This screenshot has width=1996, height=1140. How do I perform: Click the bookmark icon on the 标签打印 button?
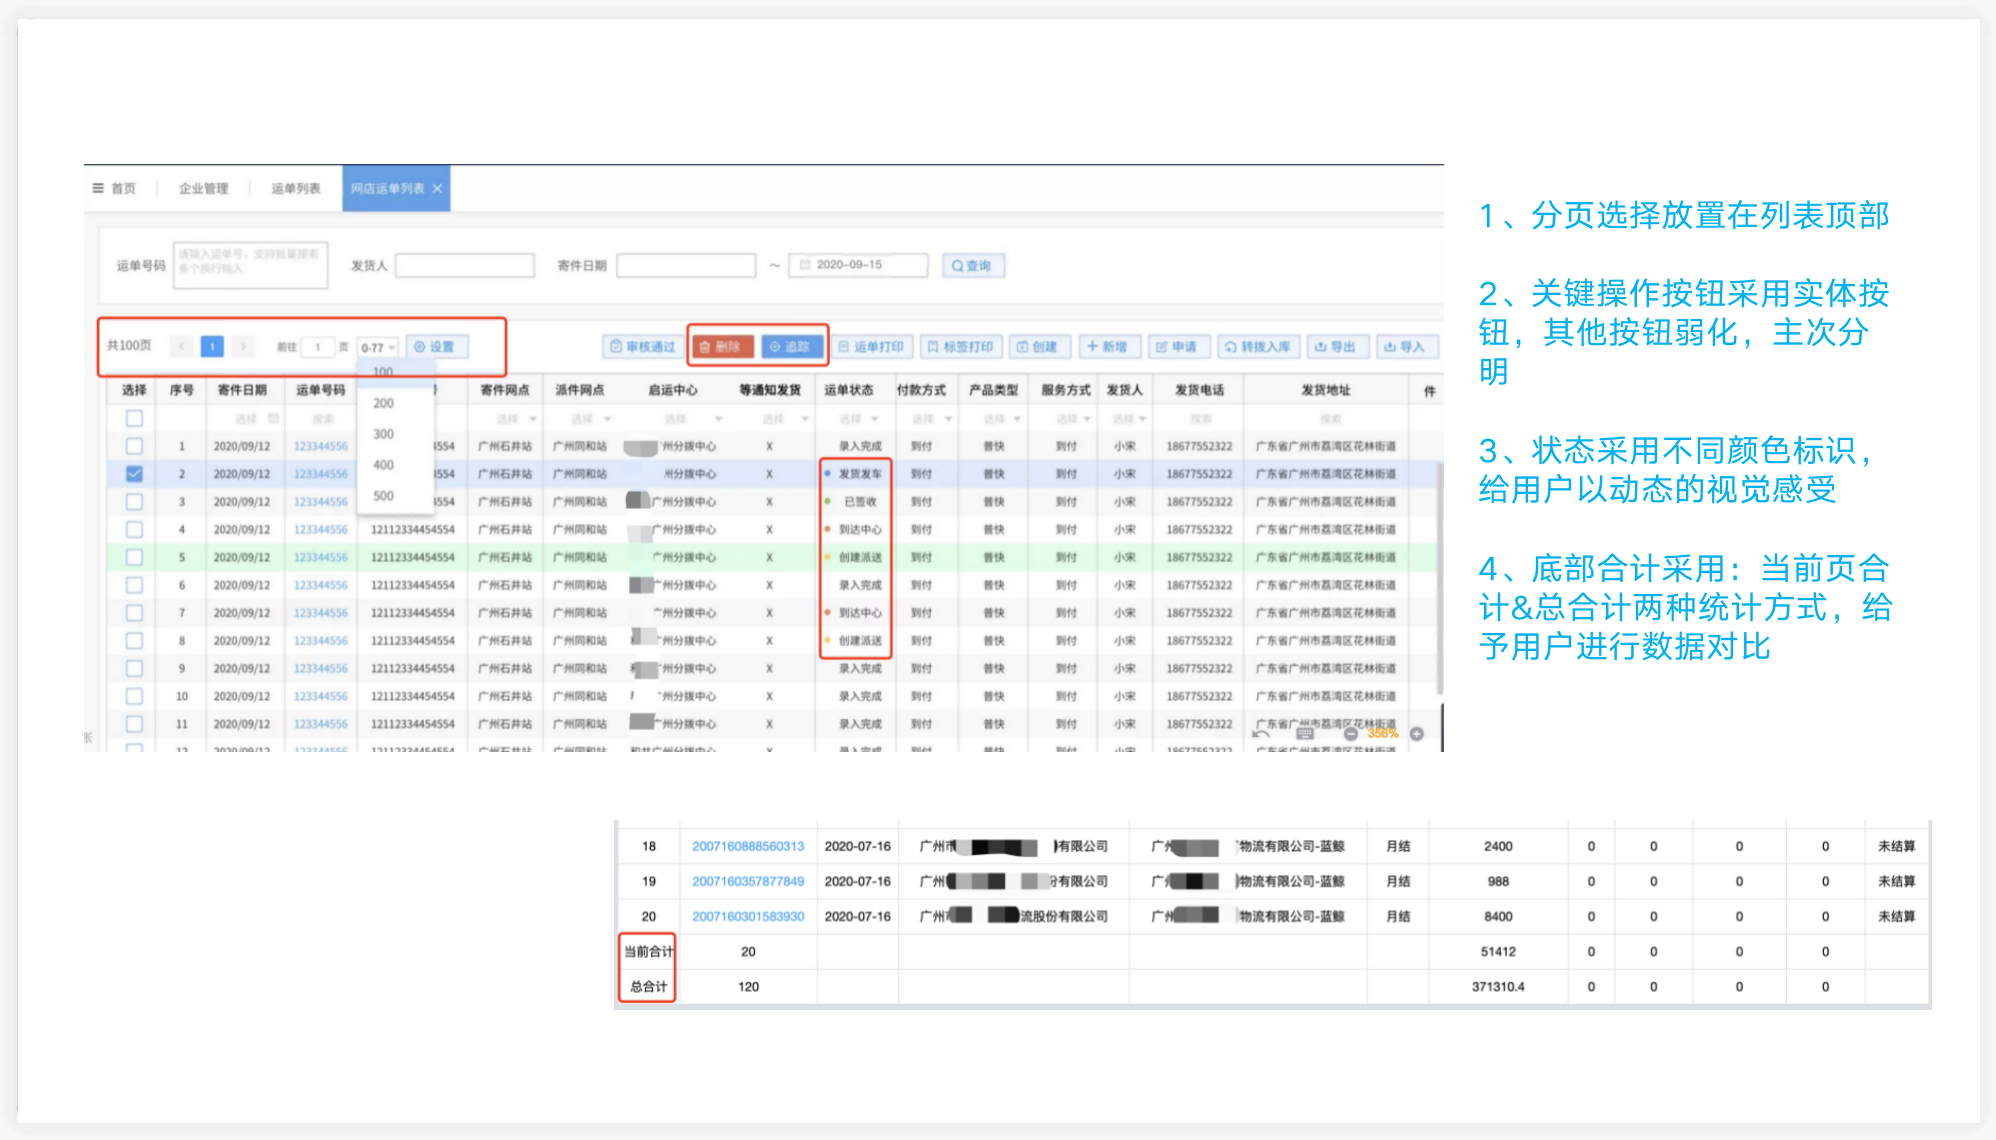933,347
